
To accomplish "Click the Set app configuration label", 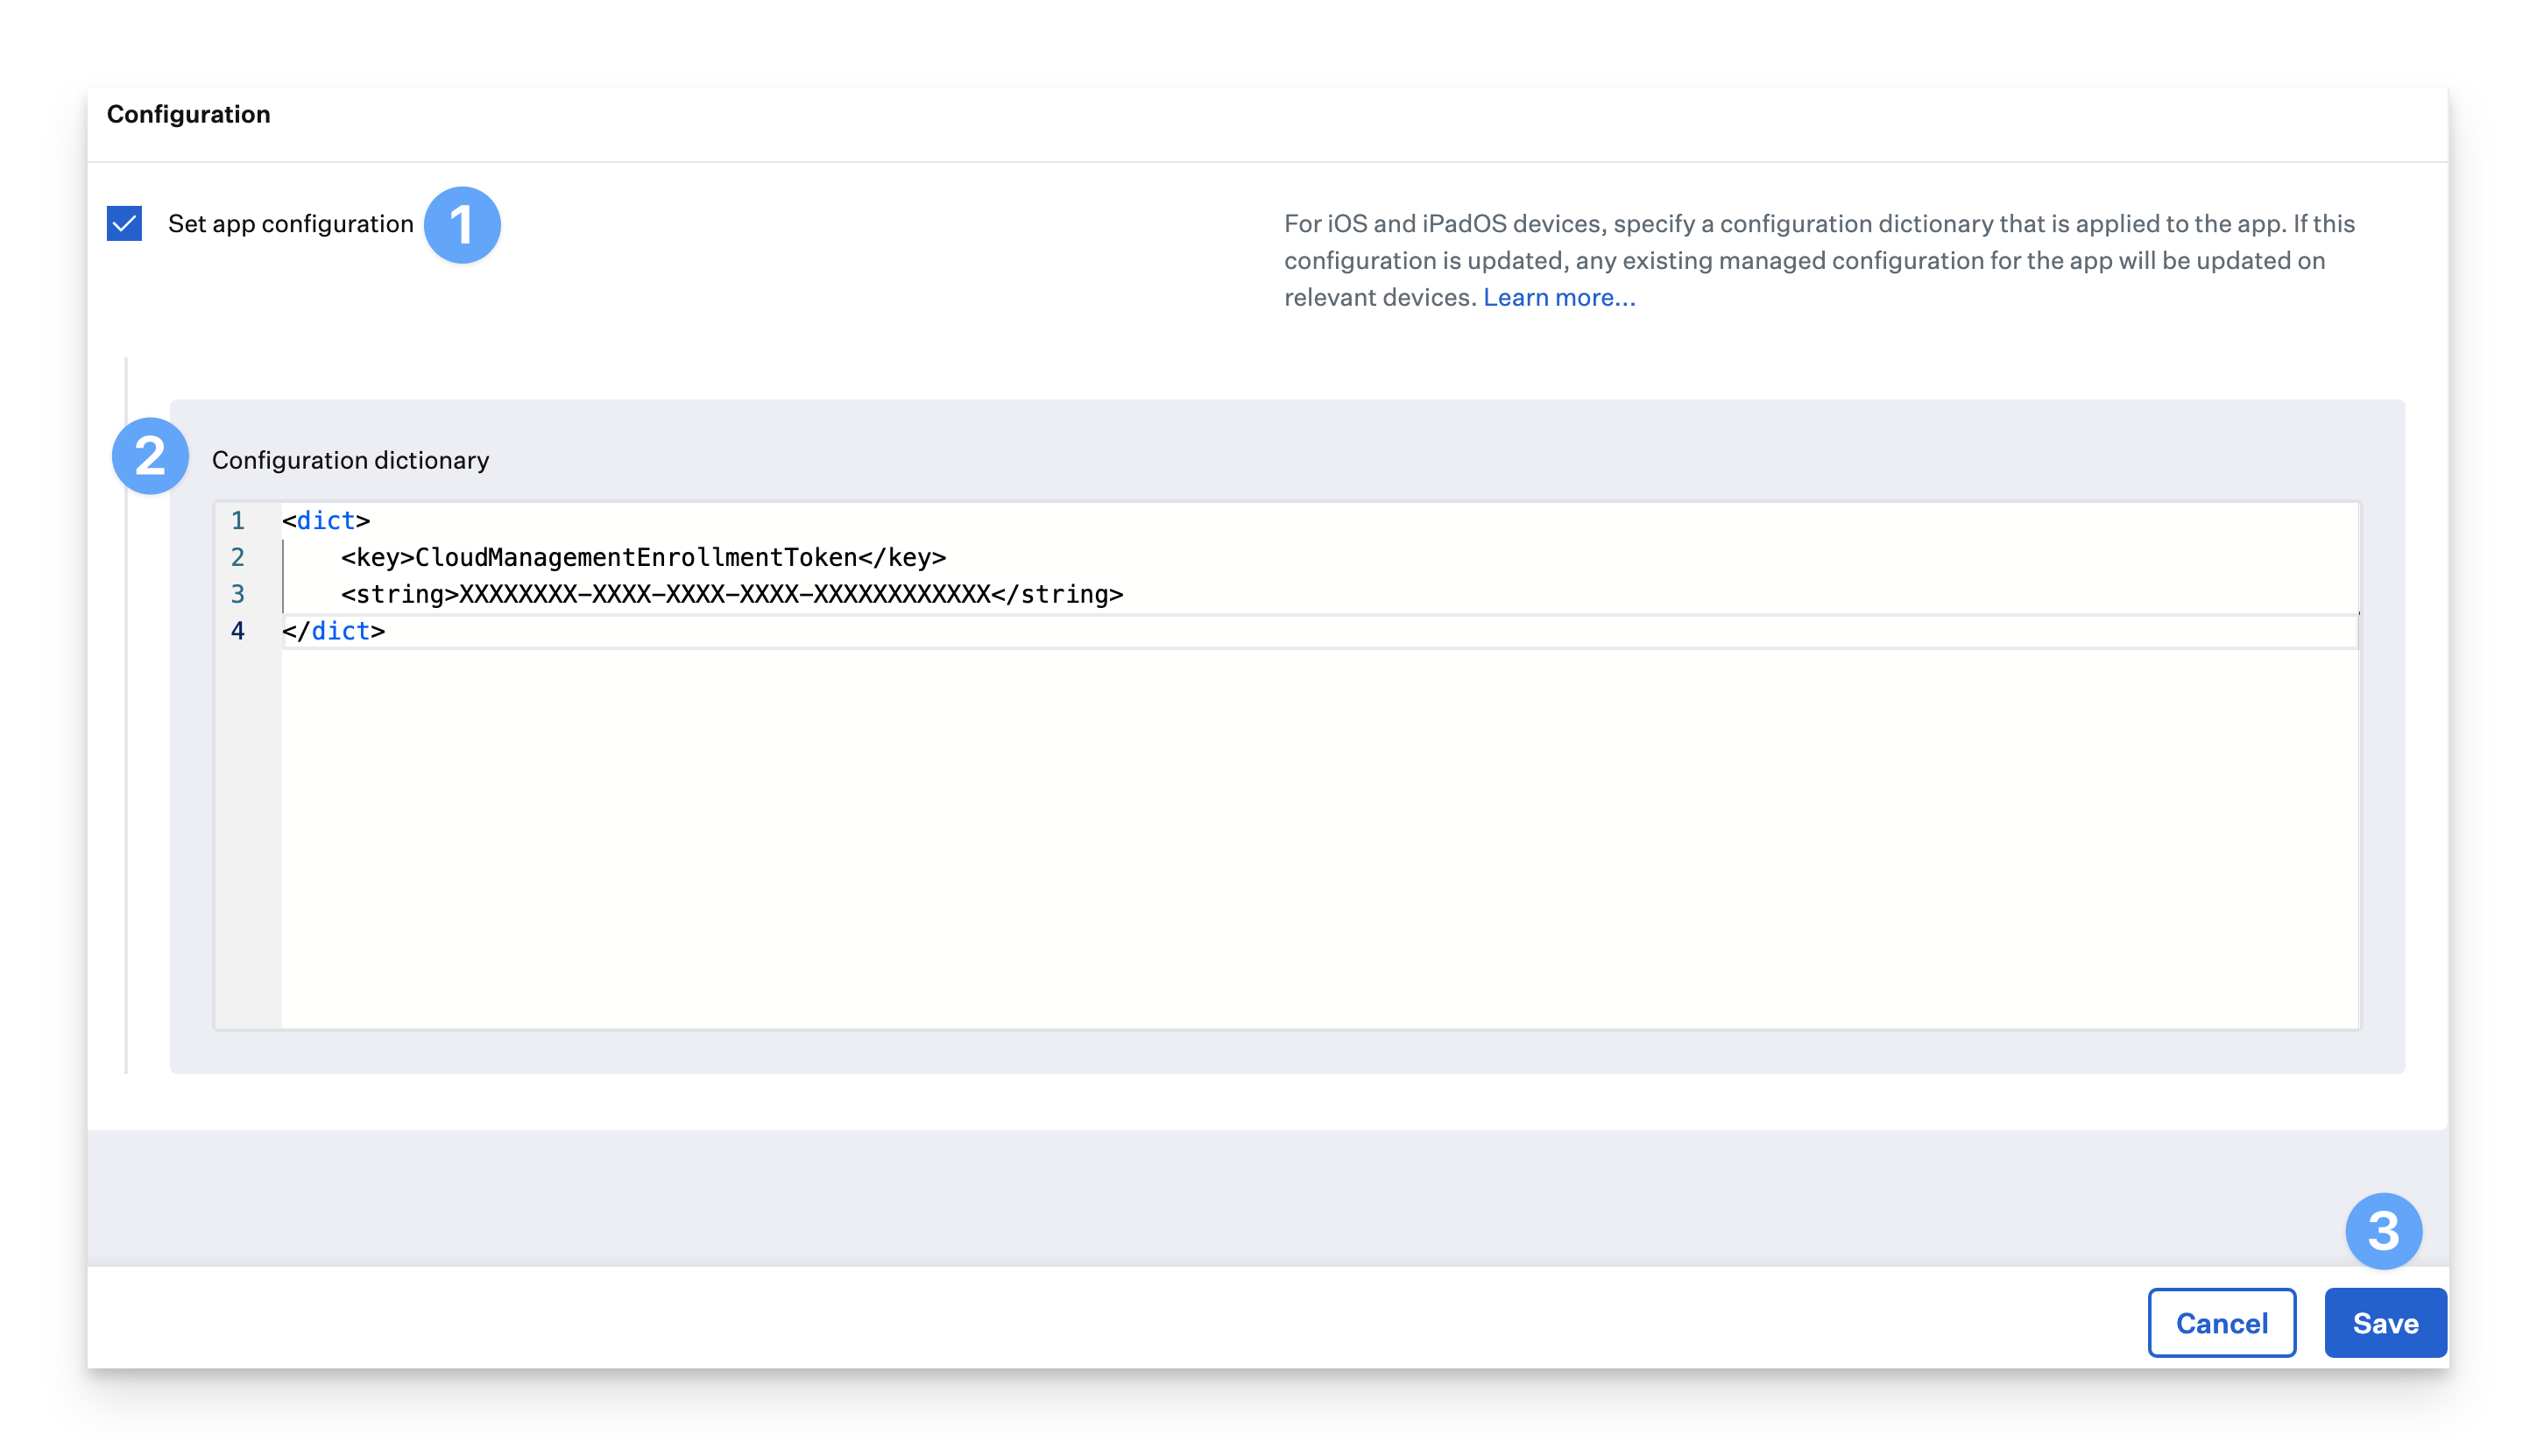I will [290, 224].
